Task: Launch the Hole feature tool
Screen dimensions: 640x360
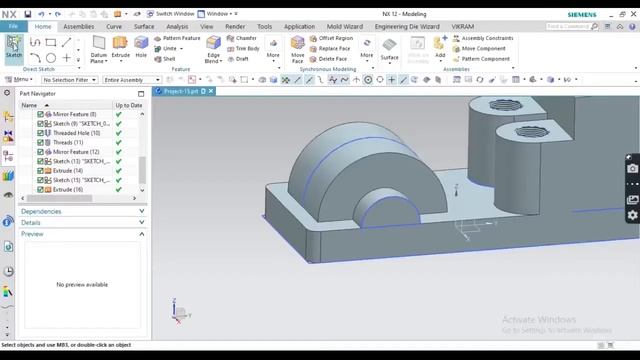Action: [x=141, y=47]
